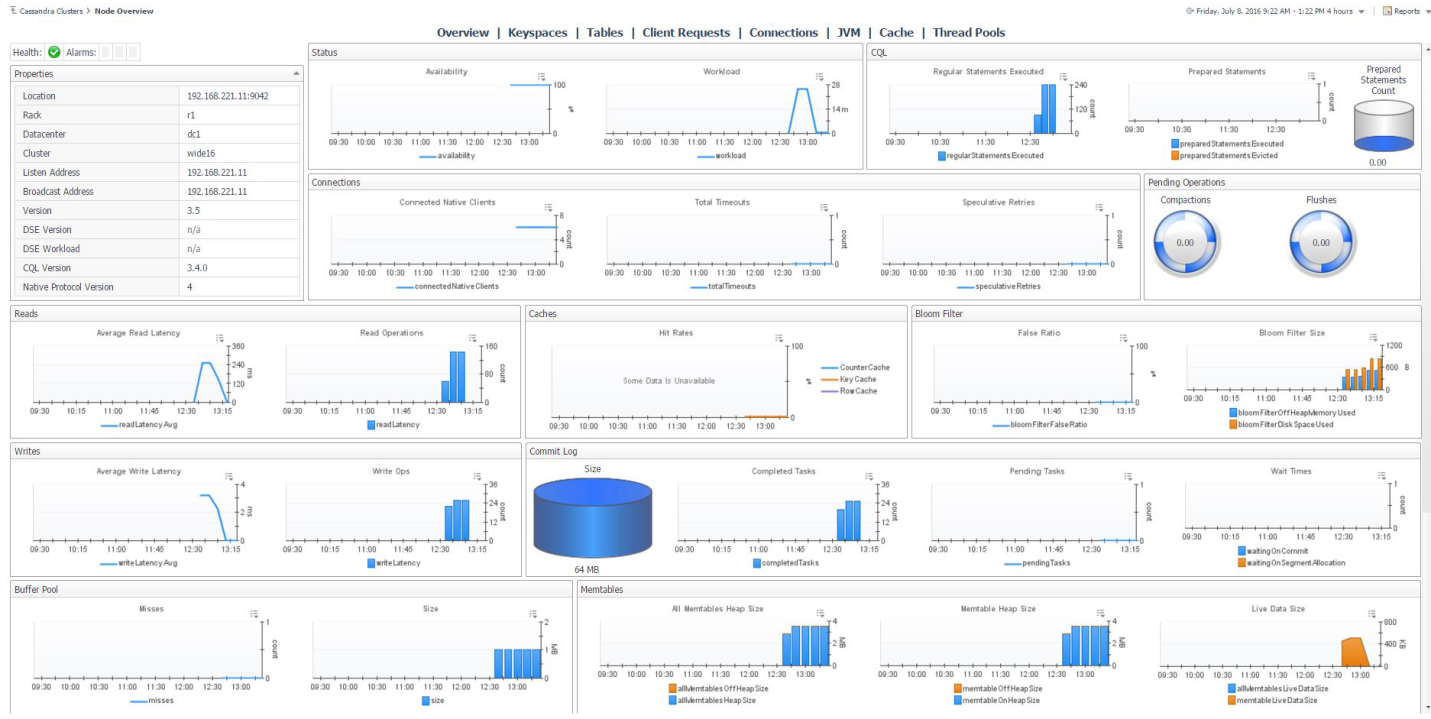The height and width of the screenshot is (719, 1431).
Task: Open the Availability chart options icon
Action: [x=541, y=77]
